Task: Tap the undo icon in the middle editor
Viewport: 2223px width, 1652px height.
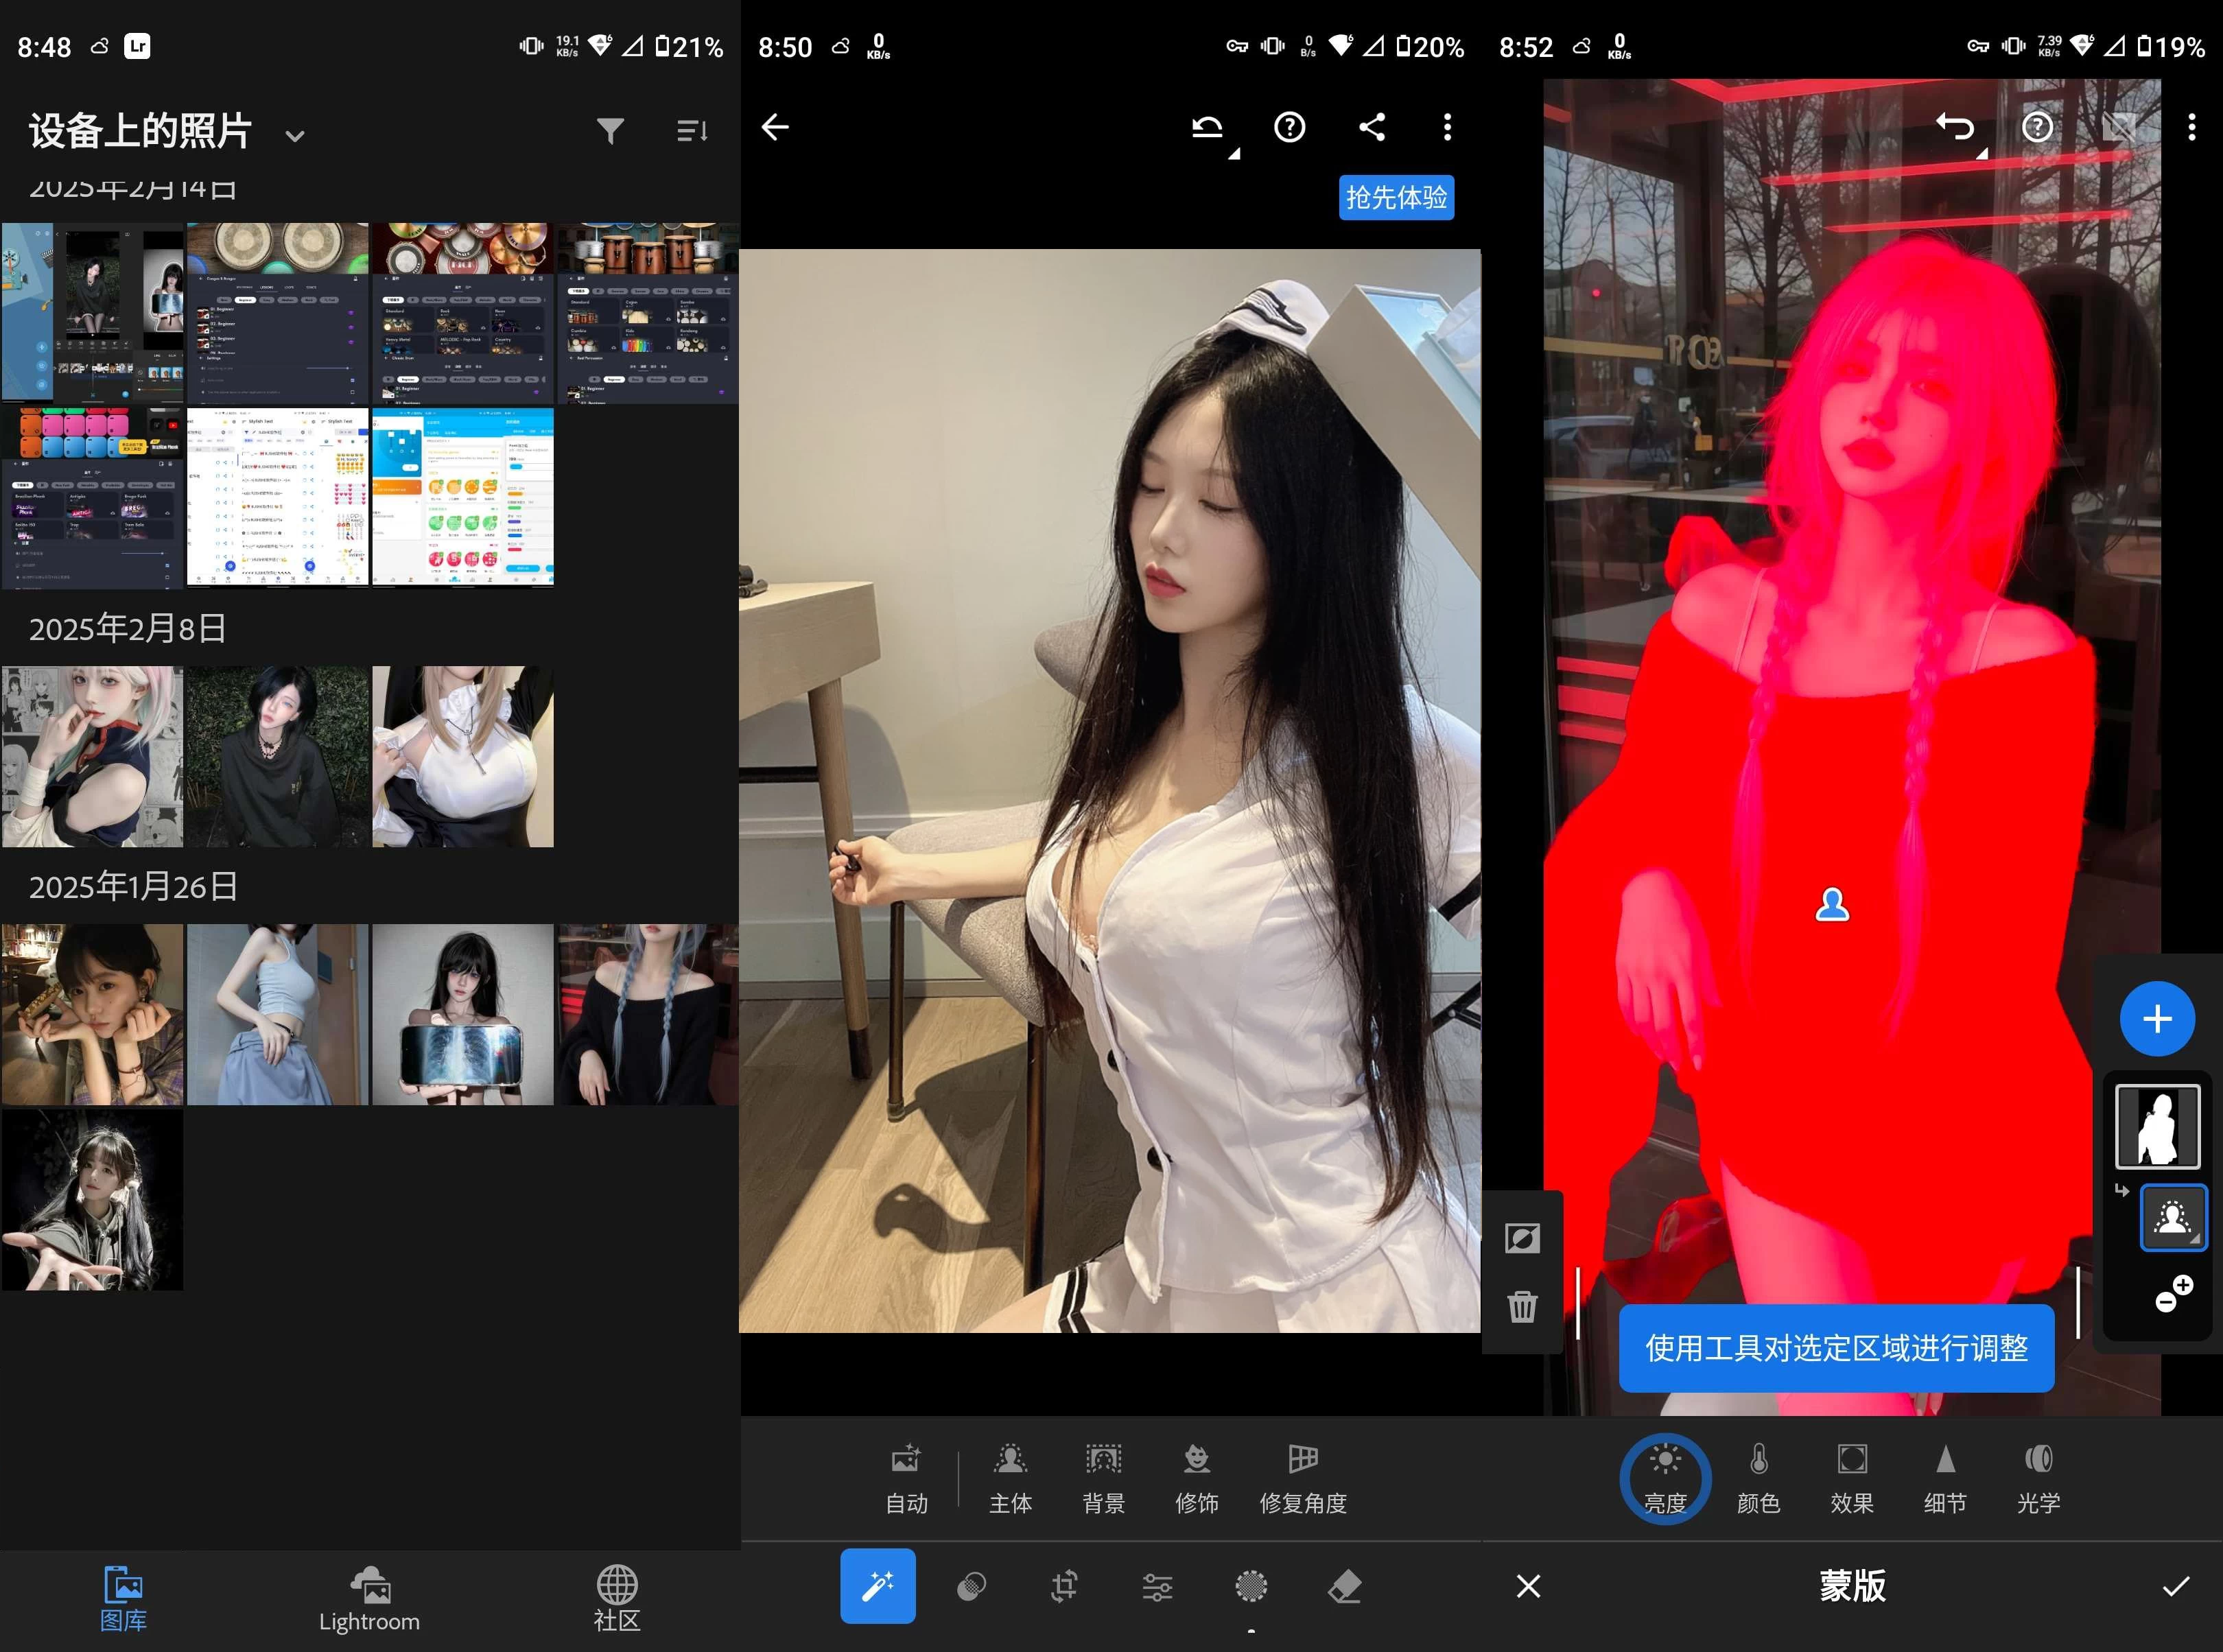Action: coord(1207,127)
